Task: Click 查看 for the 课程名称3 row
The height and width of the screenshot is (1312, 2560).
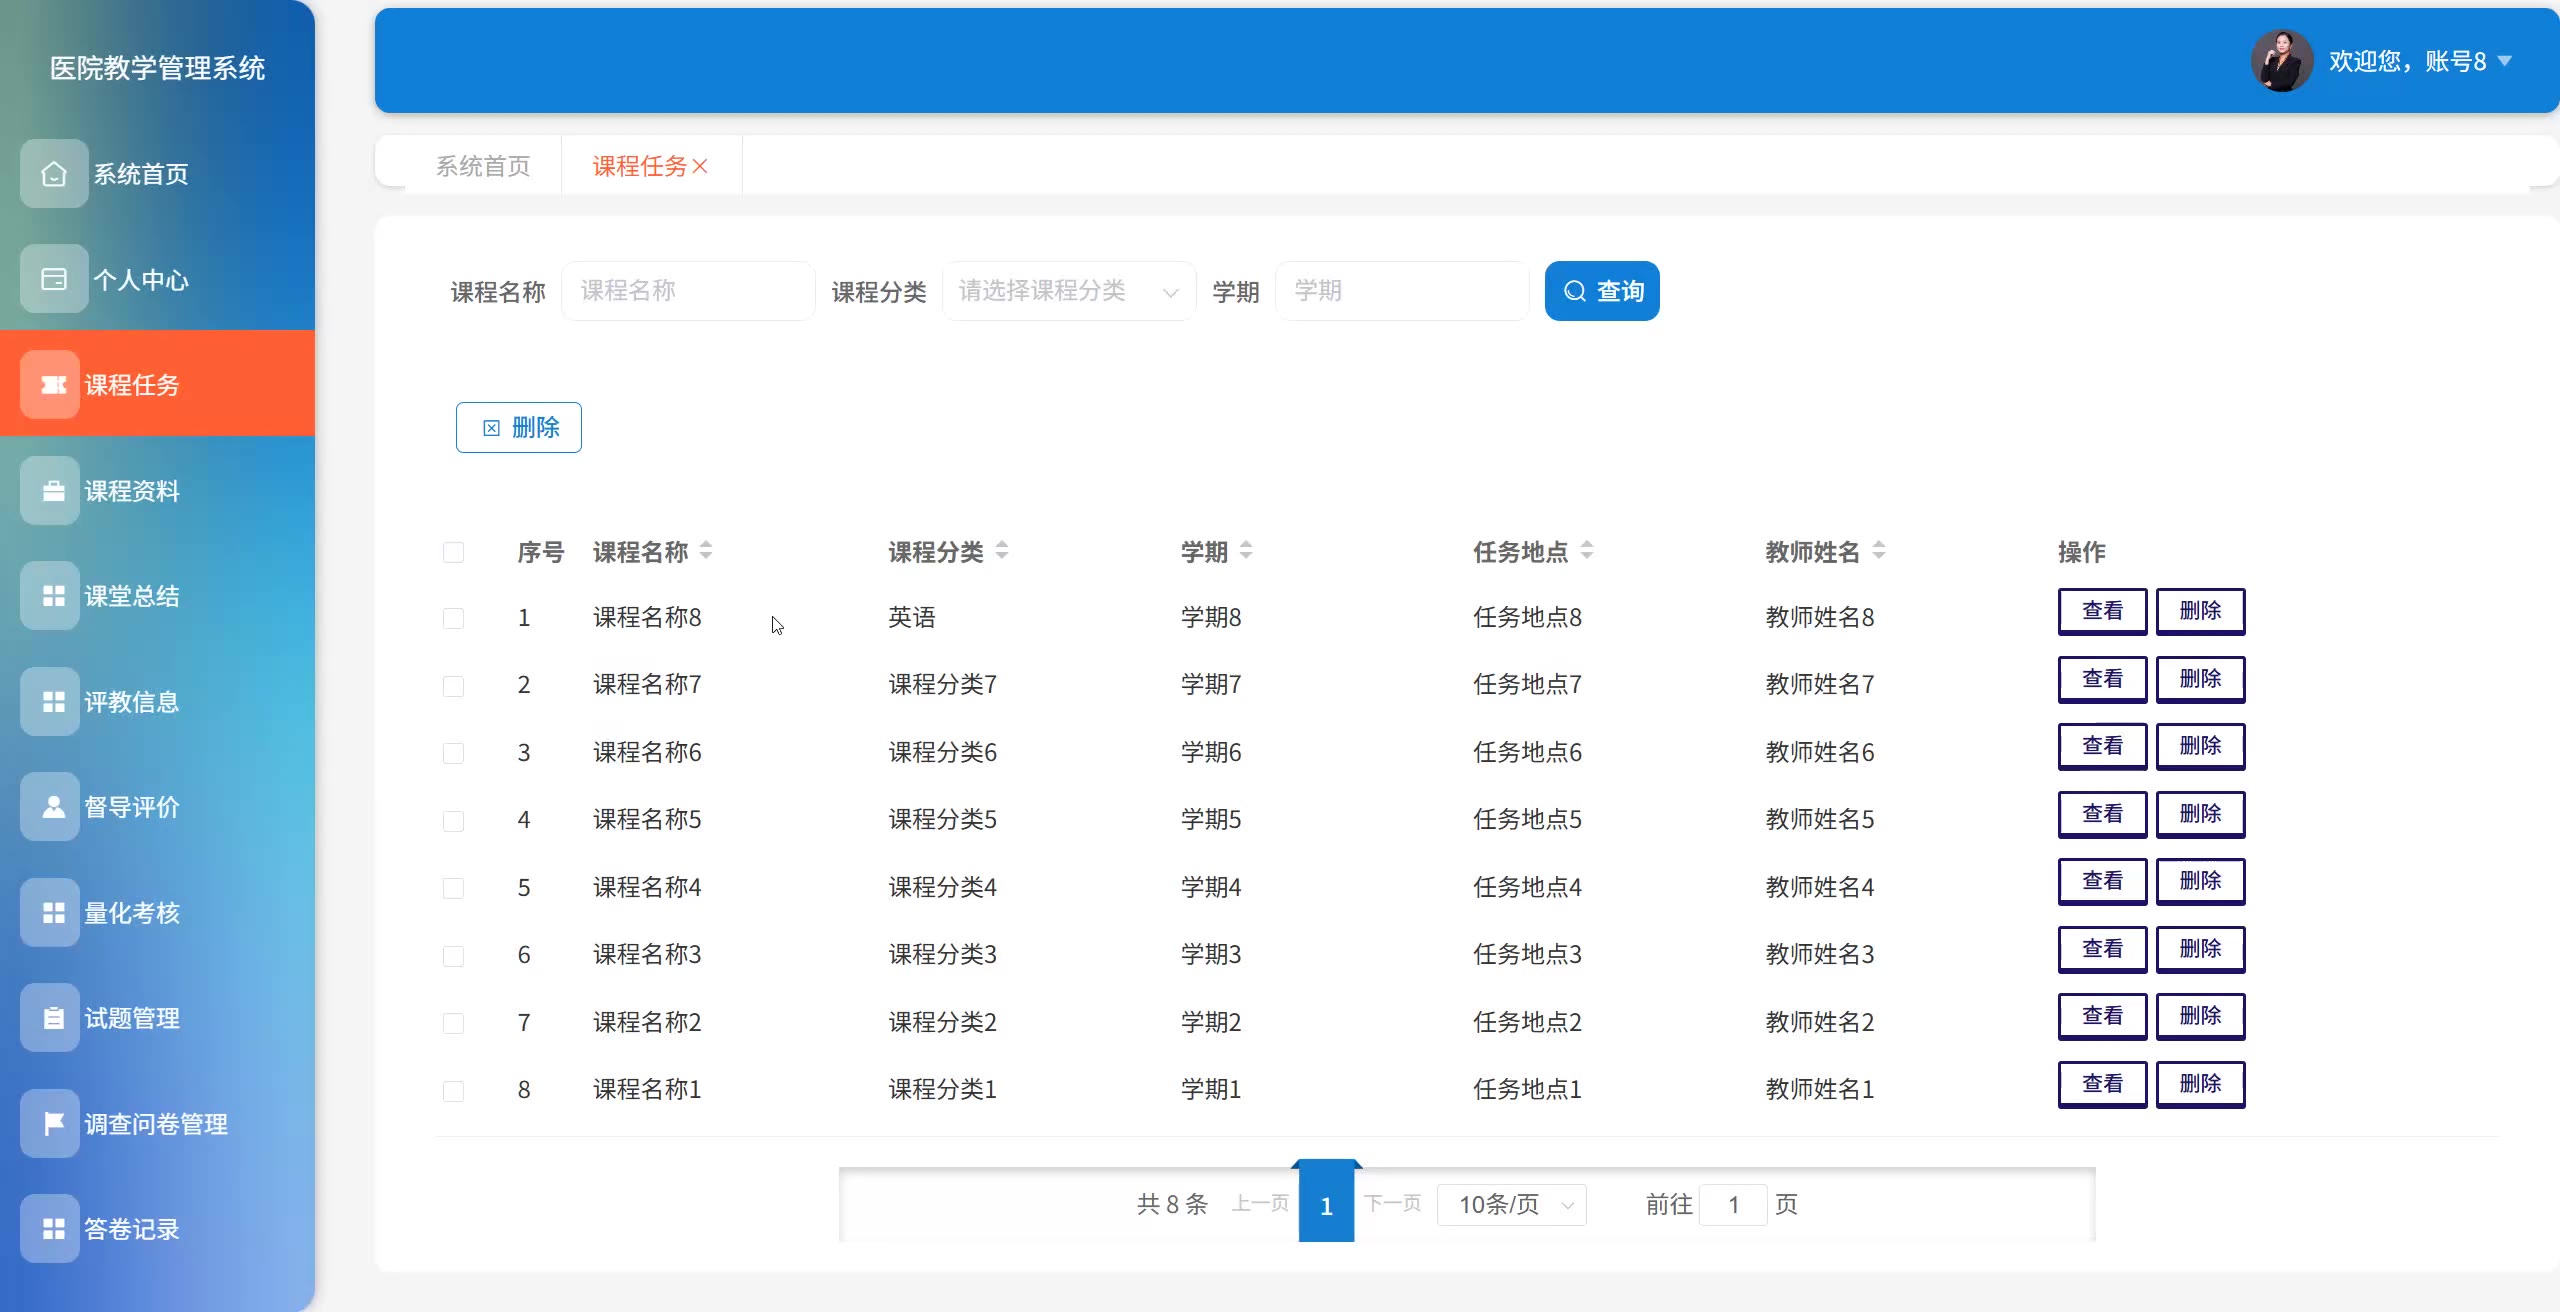Action: tap(2102, 949)
